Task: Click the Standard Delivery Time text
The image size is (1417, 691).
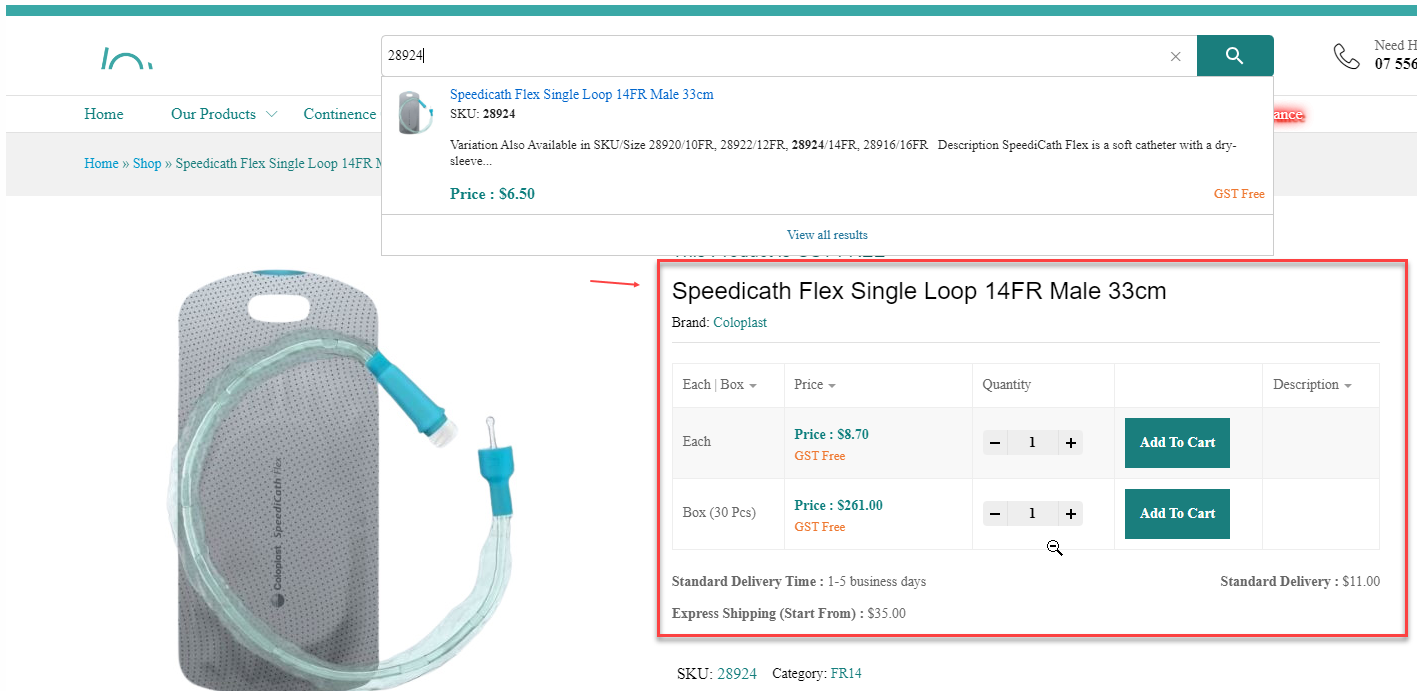Action: [x=748, y=582]
